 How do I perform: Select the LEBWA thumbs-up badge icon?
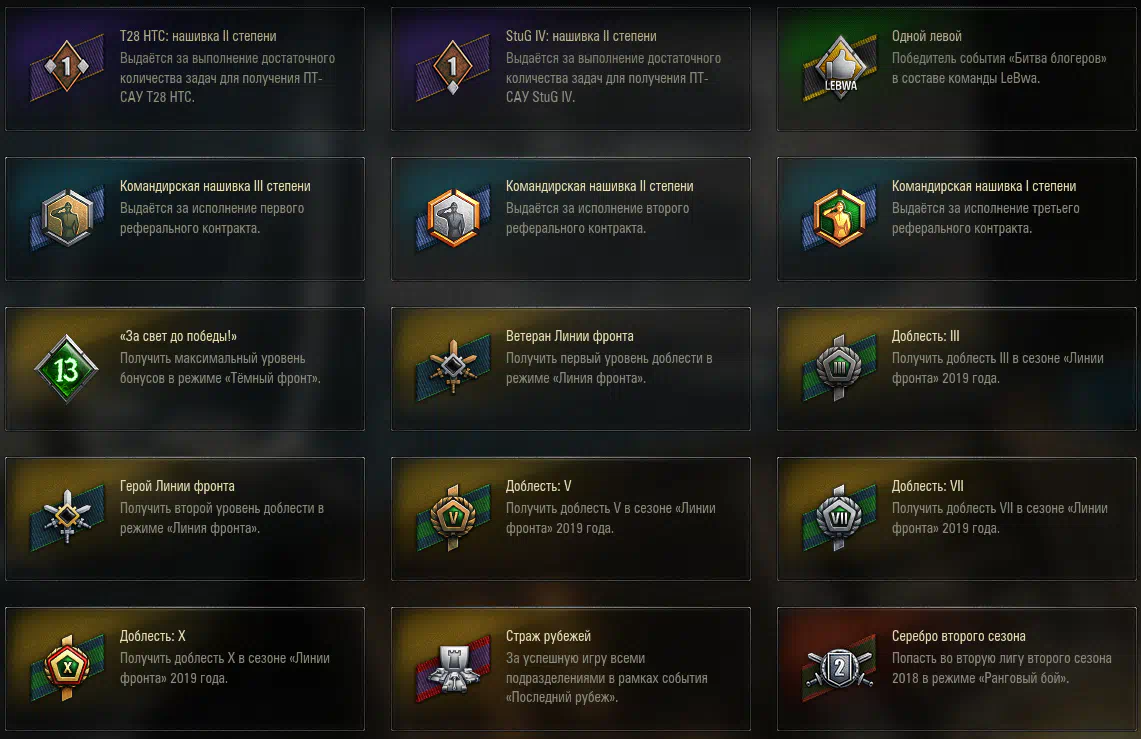click(840, 68)
